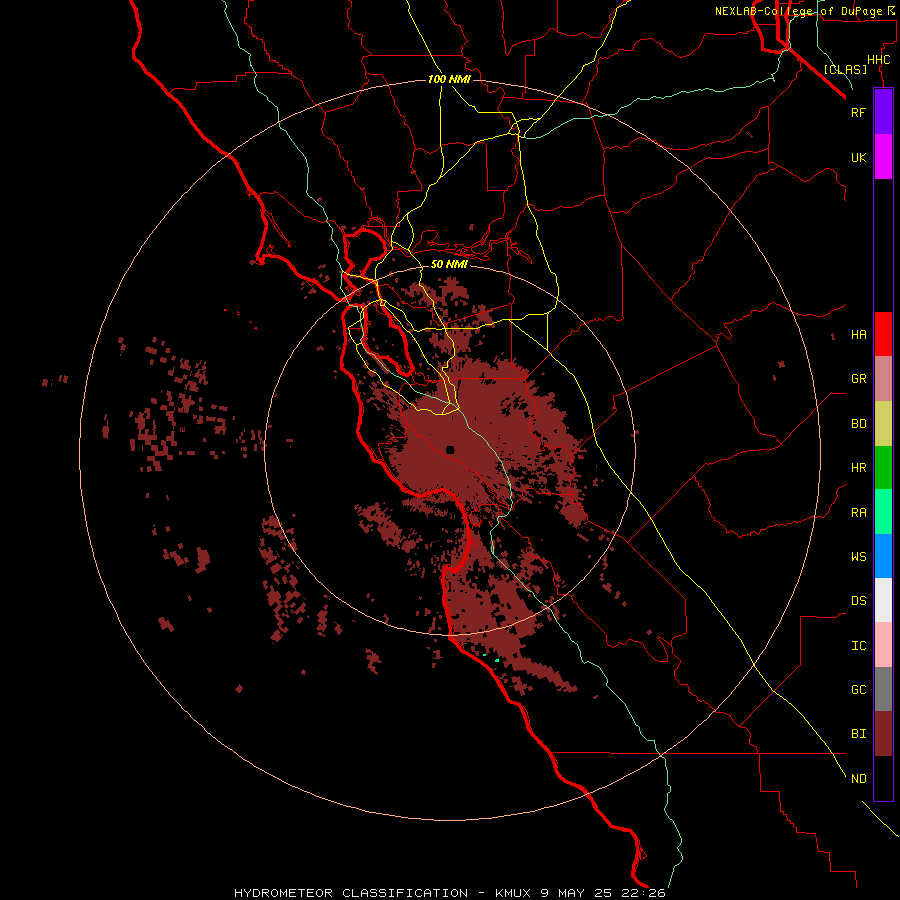
Task: Click the dark red BI swatch
Action: click(883, 734)
